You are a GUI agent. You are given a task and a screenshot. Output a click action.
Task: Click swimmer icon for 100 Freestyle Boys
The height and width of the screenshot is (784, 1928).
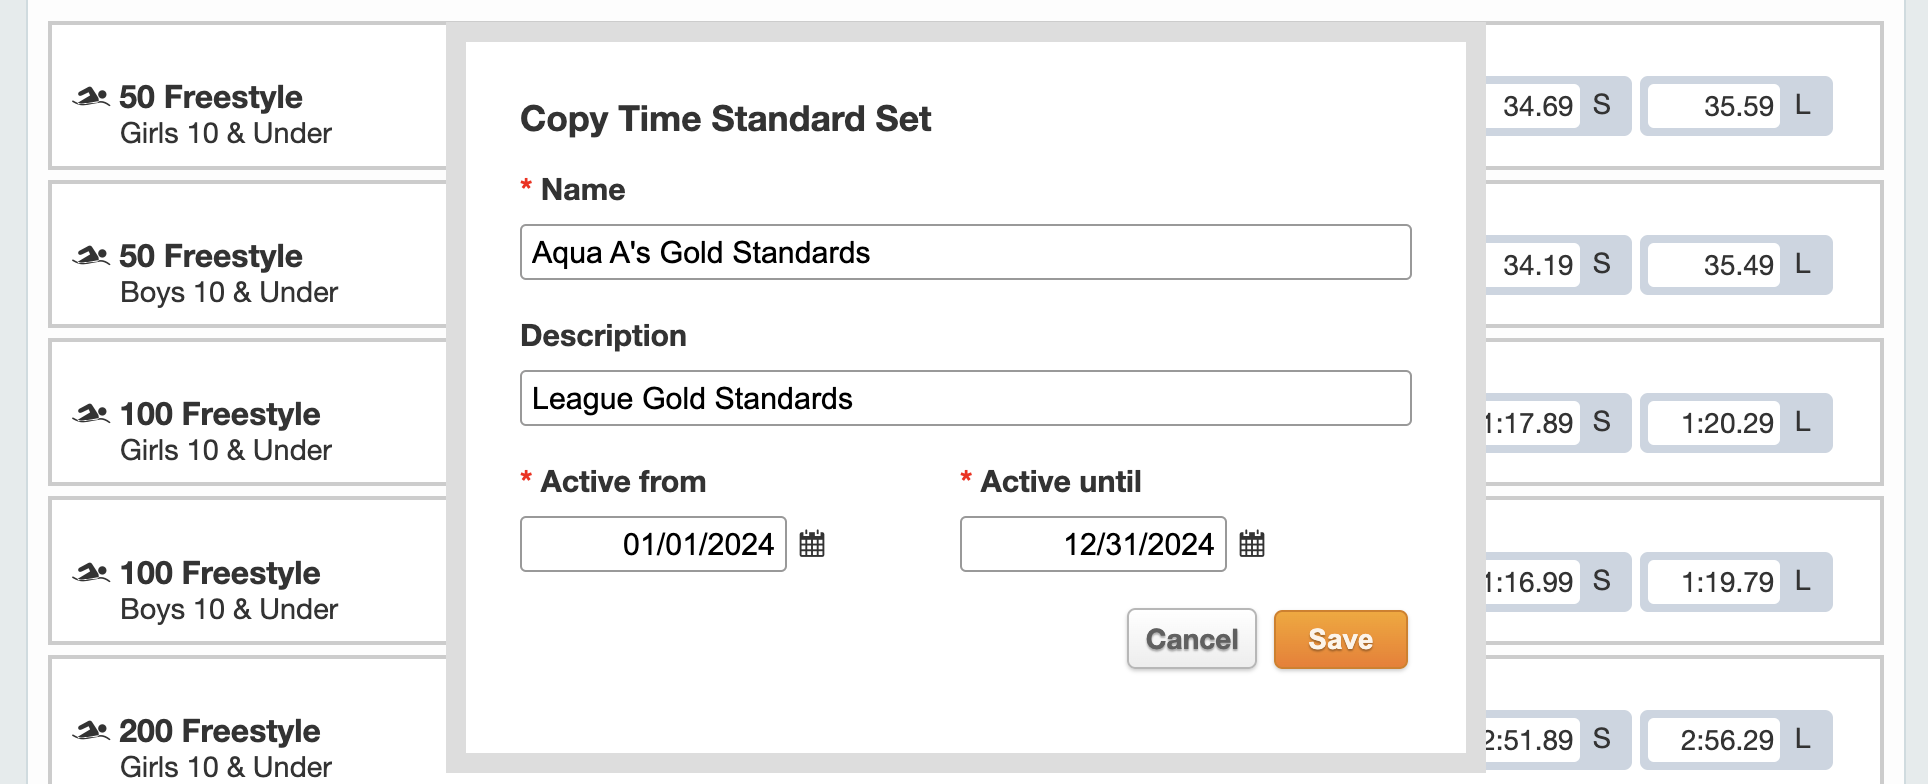[91, 573]
